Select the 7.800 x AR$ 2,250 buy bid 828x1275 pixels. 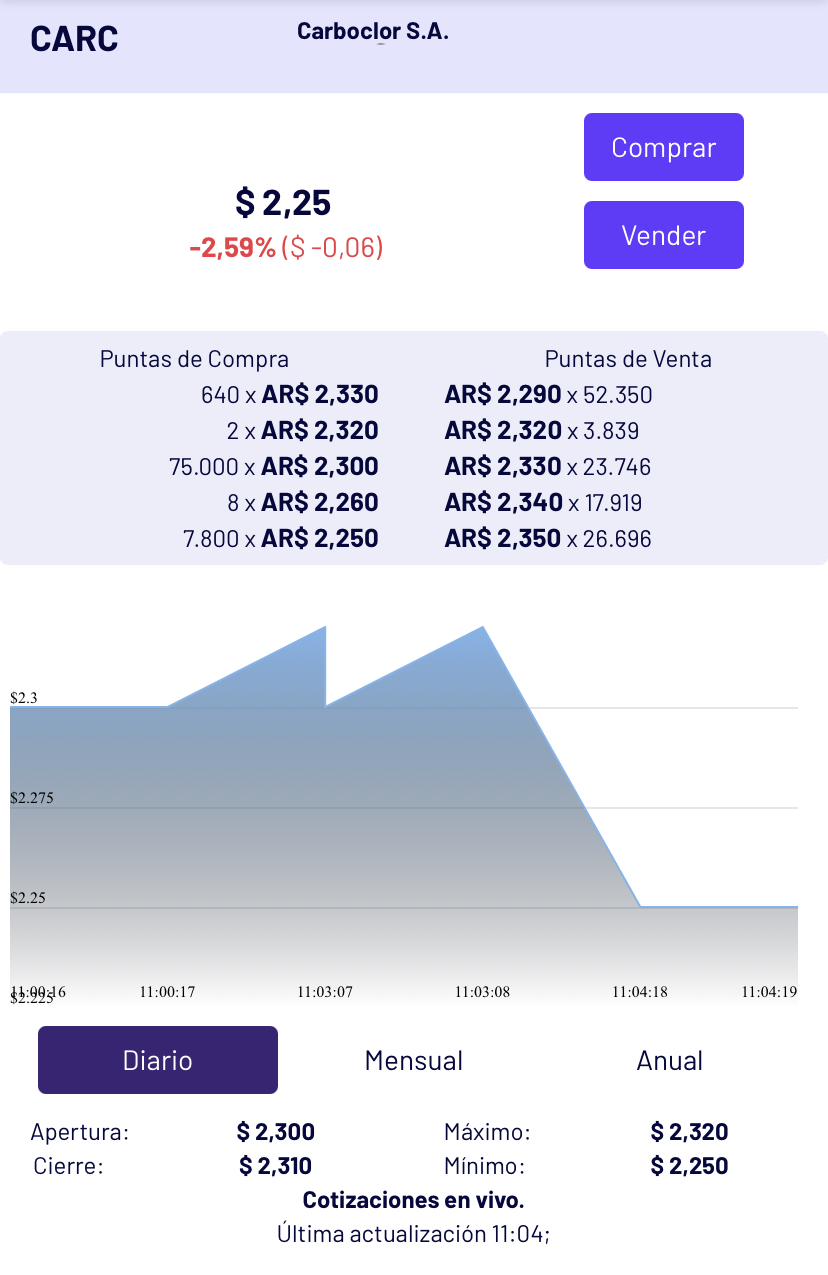pos(281,539)
